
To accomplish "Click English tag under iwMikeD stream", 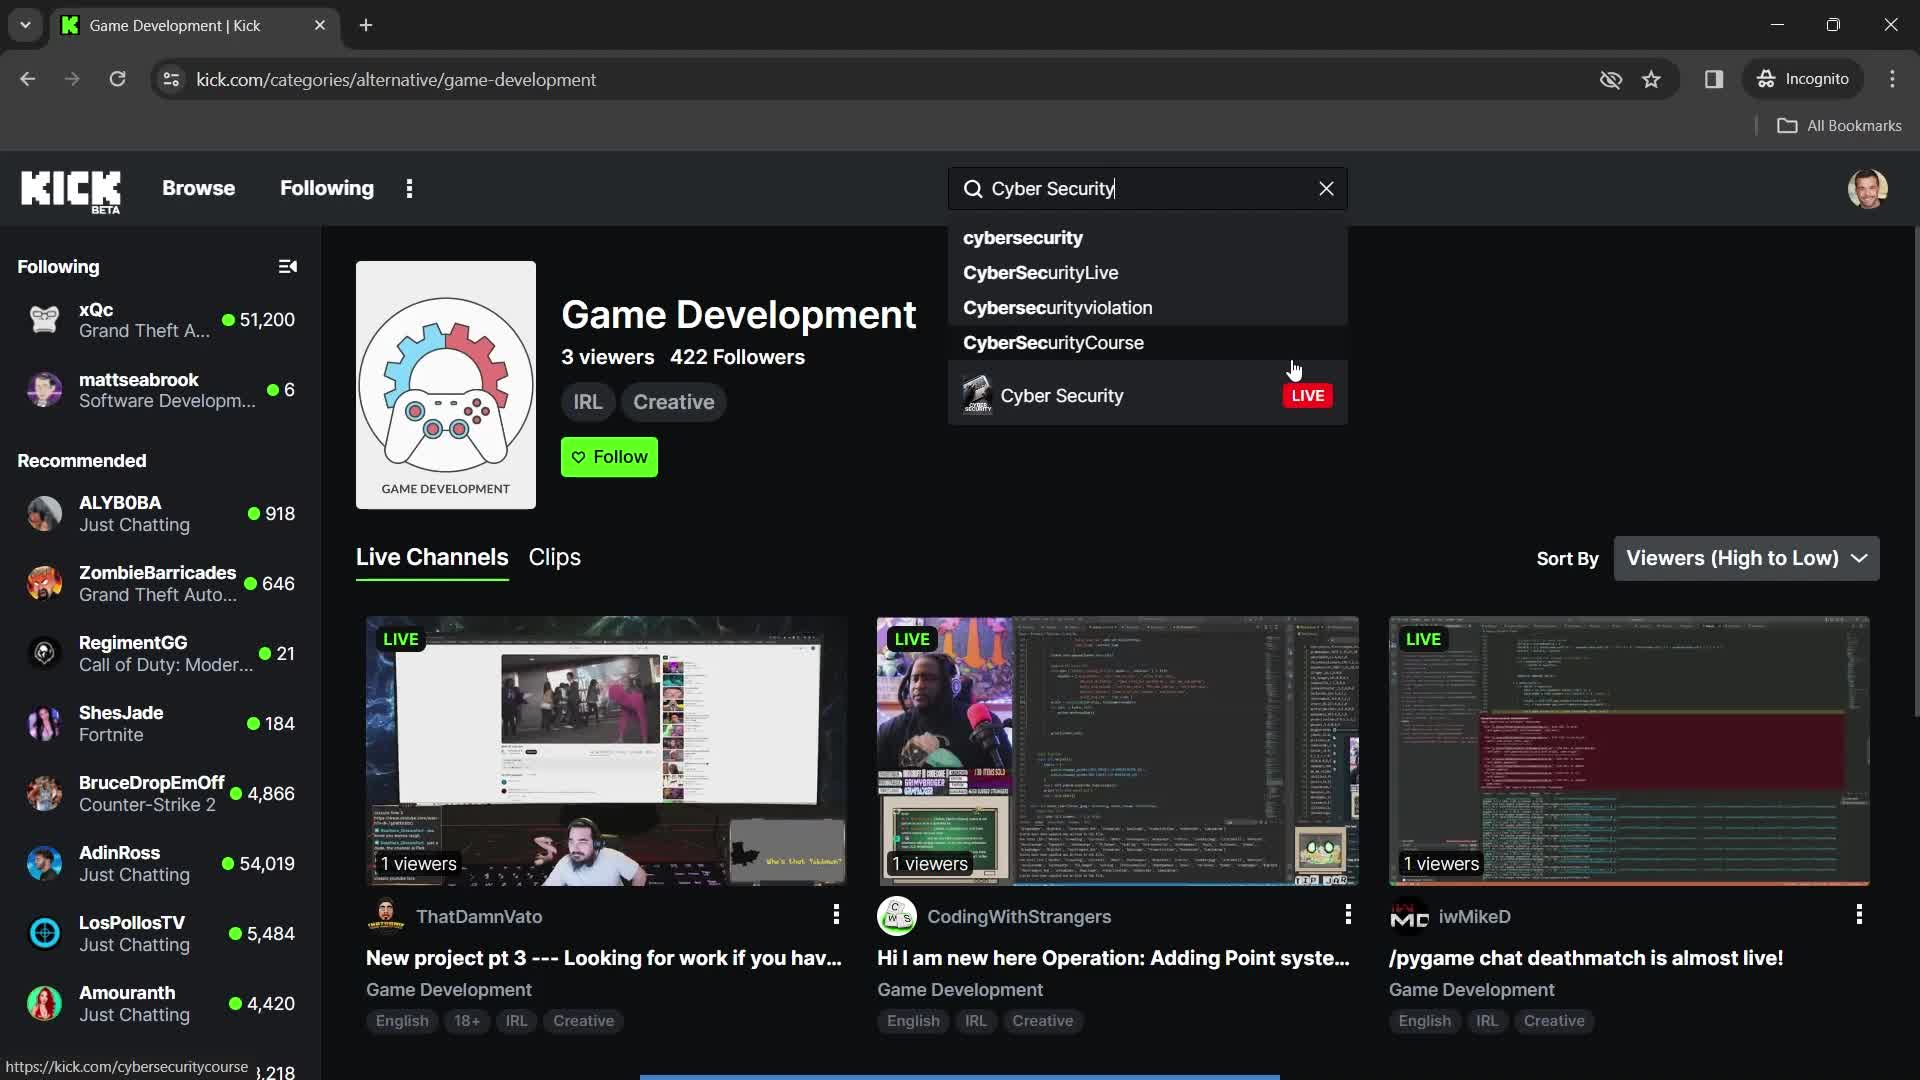I will click(1424, 1021).
